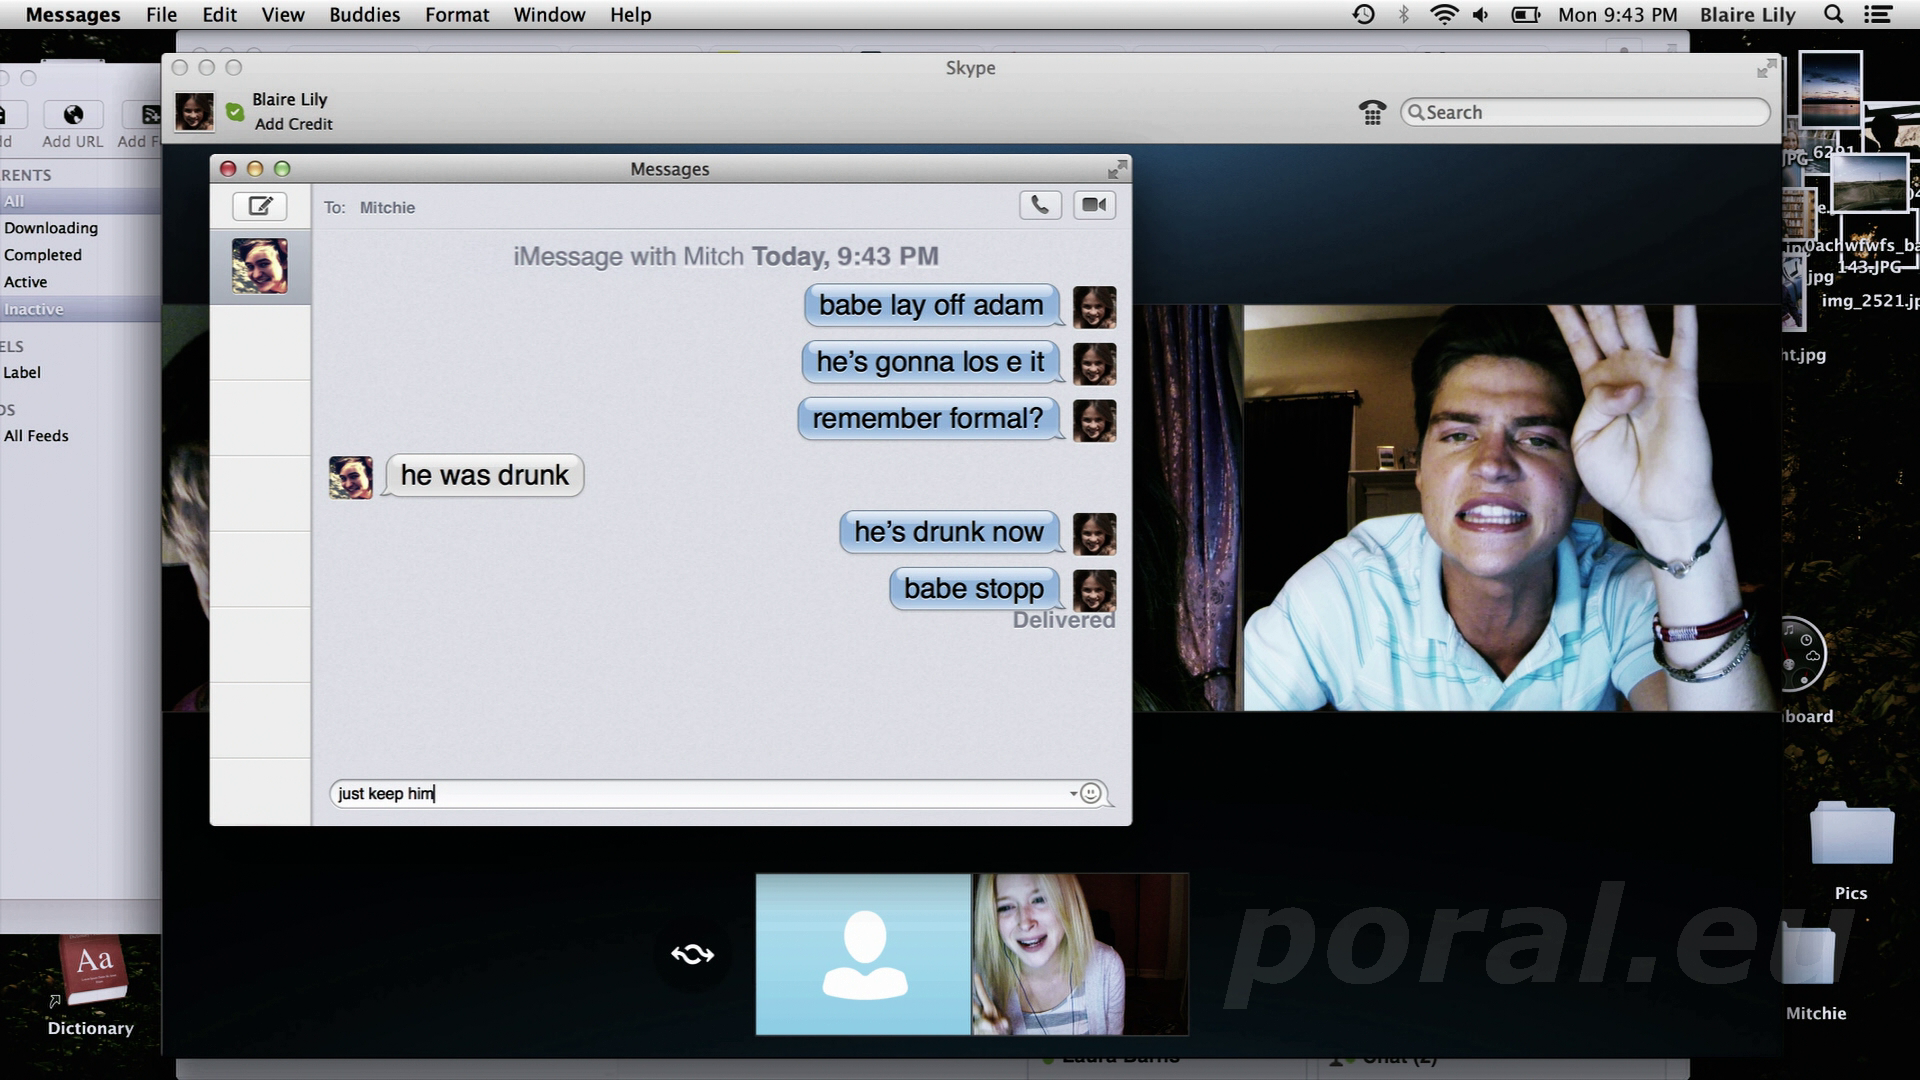Toggle Skype window full screen arrows
Screen dimensions: 1920x1080
coord(1767,68)
